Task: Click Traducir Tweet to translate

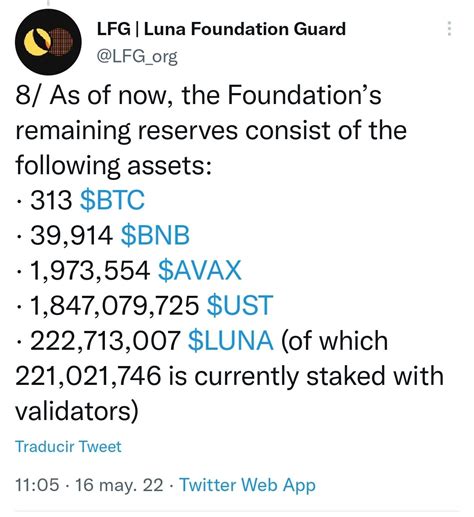Action: 68,447
